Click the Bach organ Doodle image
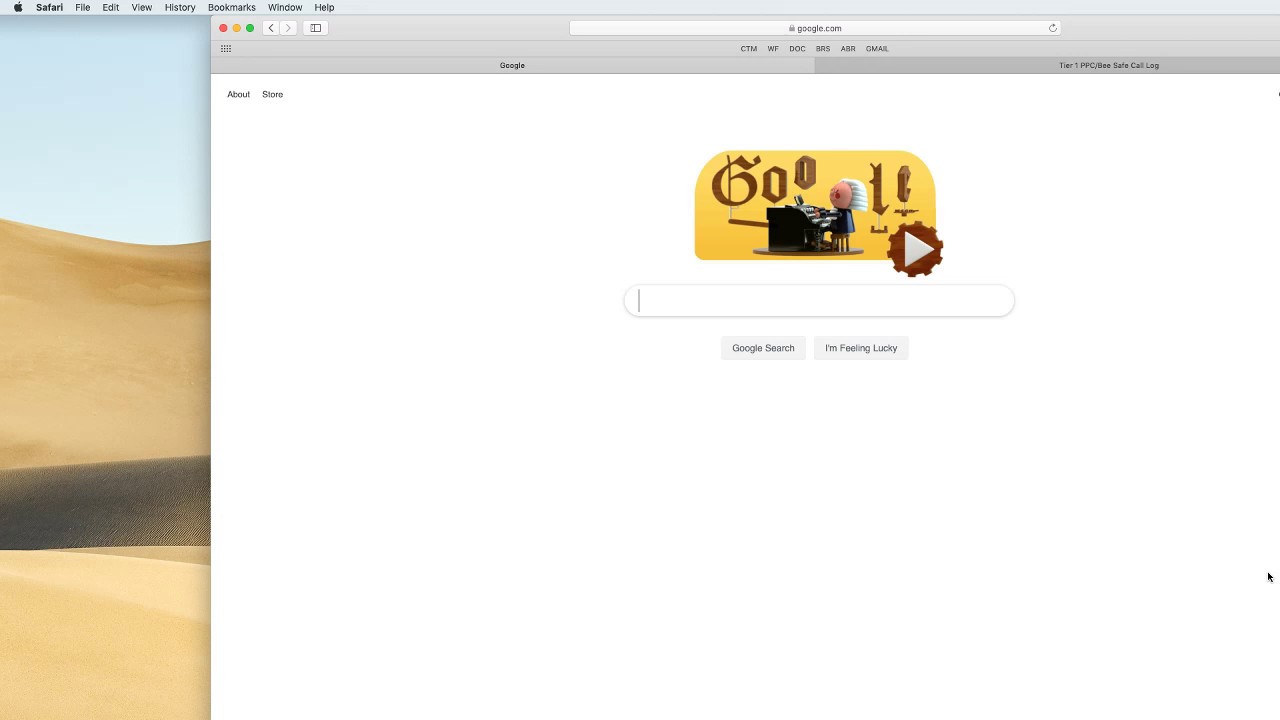 tap(815, 206)
